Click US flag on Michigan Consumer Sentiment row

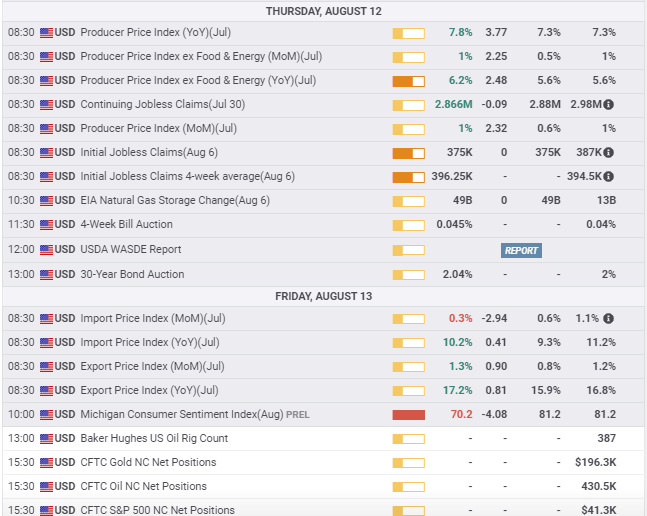point(46,415)
